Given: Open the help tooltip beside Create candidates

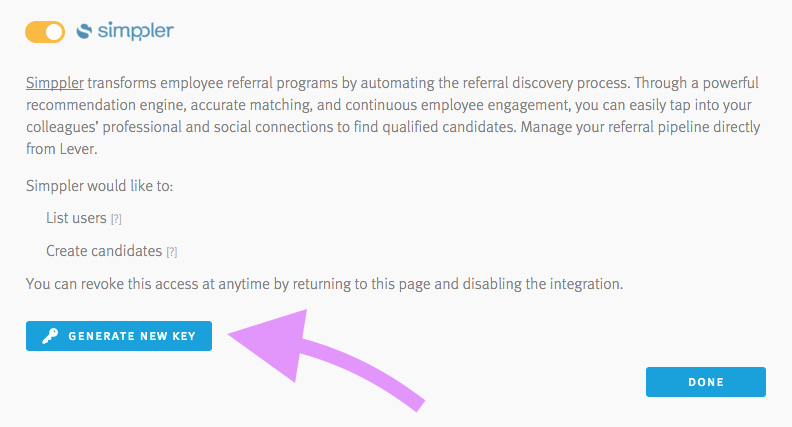Looking at the screenshot, I should click(172, 252).
